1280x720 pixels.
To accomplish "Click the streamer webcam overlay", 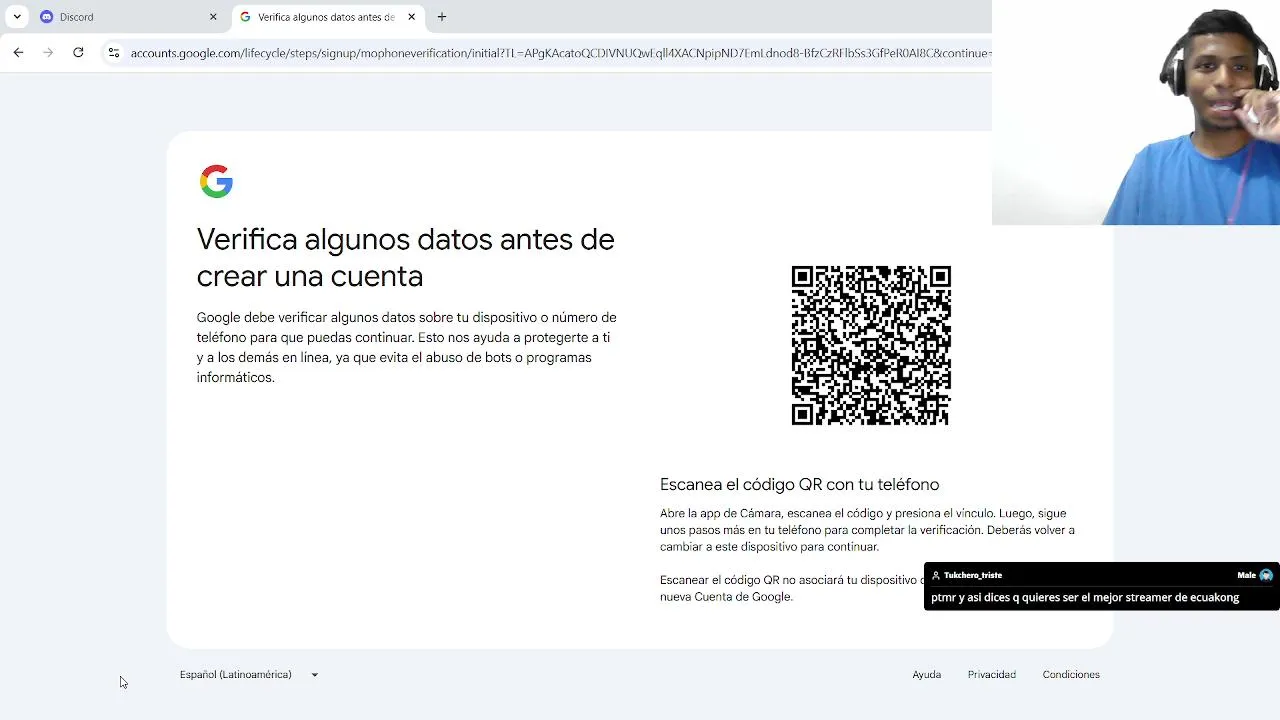I will coord(1136,112).
